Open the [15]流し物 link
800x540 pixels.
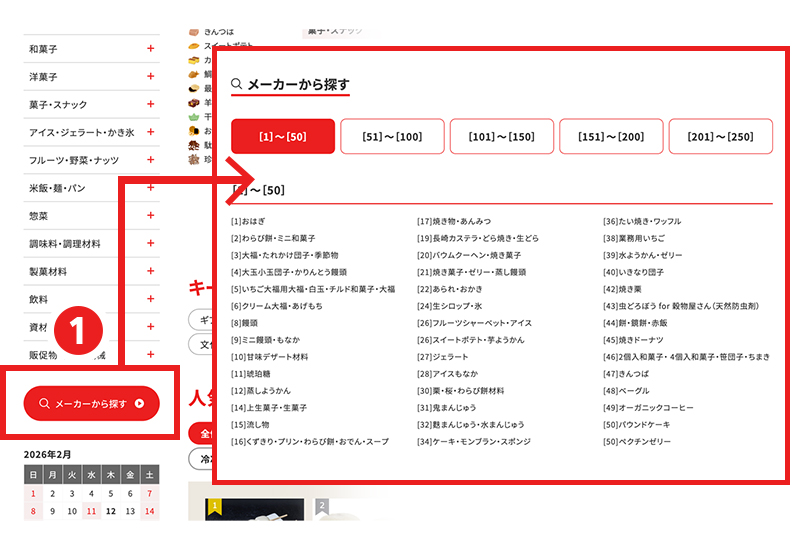point(250,425)
